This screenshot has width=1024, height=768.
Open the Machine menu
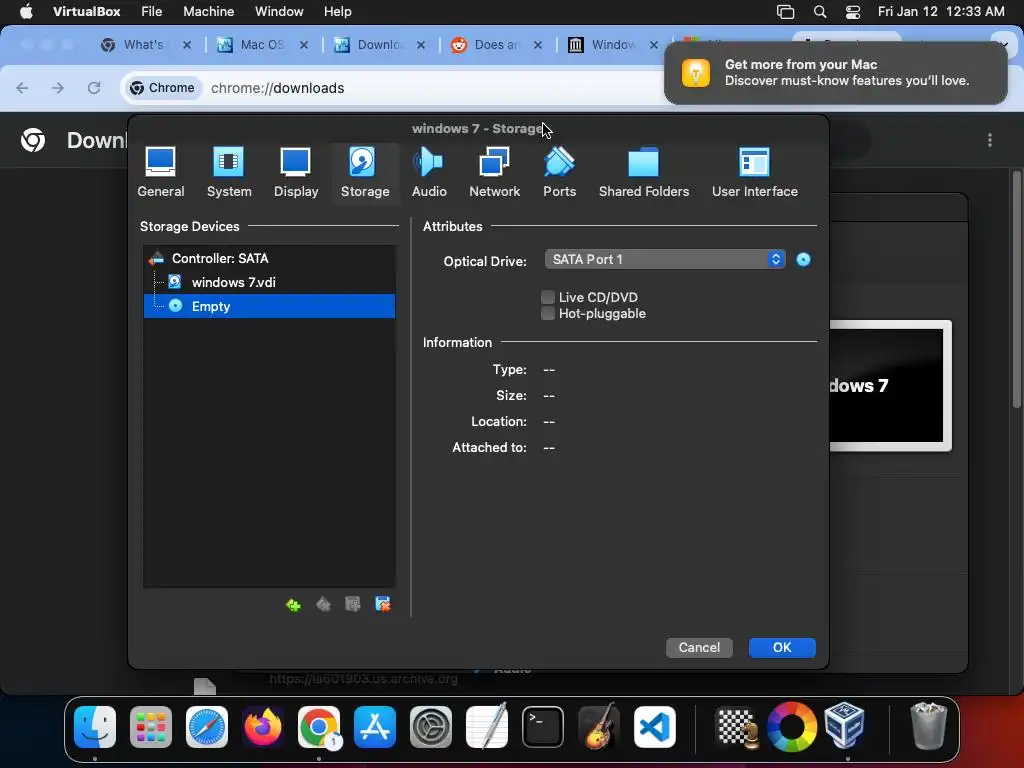tap(208, 12)
